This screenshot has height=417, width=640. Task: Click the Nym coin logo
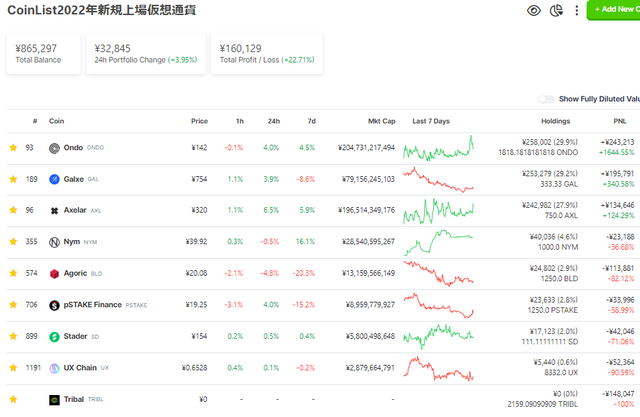pos(54,242)
